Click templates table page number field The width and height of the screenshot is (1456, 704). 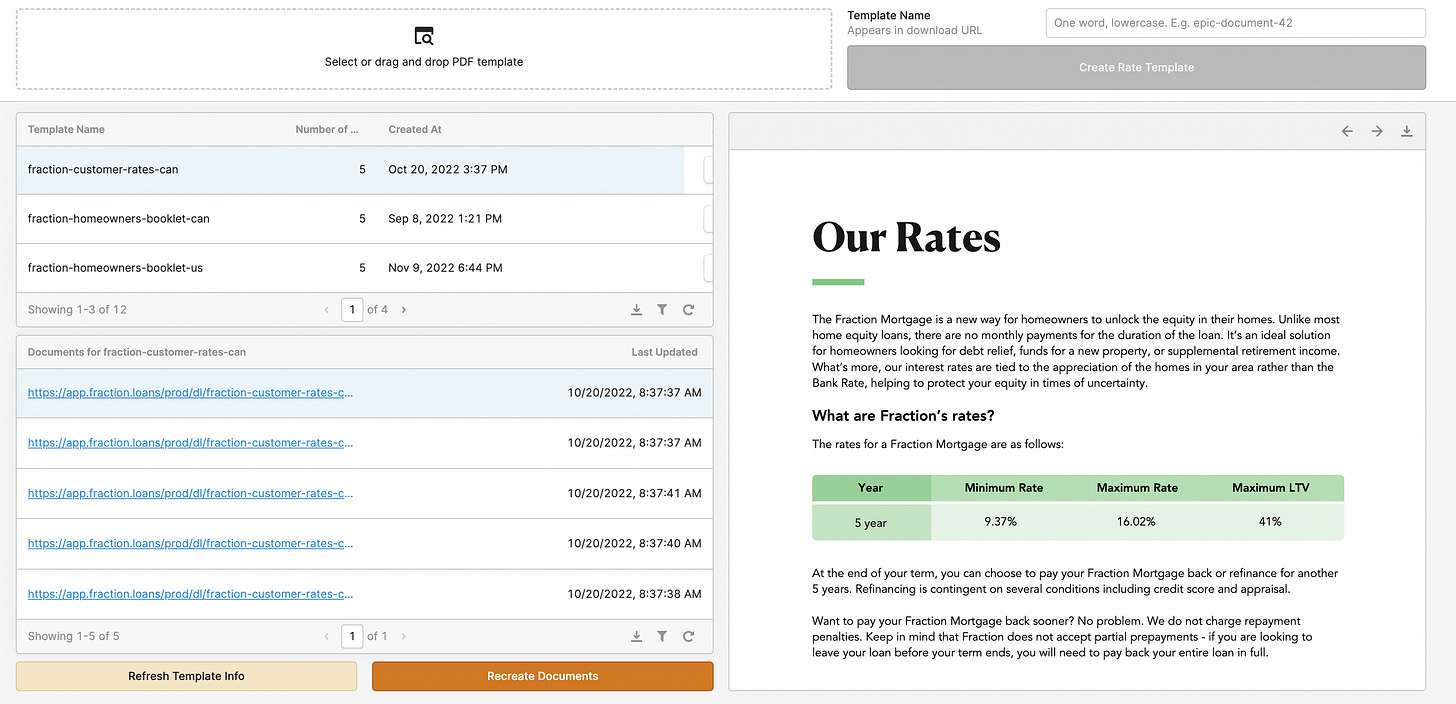[352, 310]
